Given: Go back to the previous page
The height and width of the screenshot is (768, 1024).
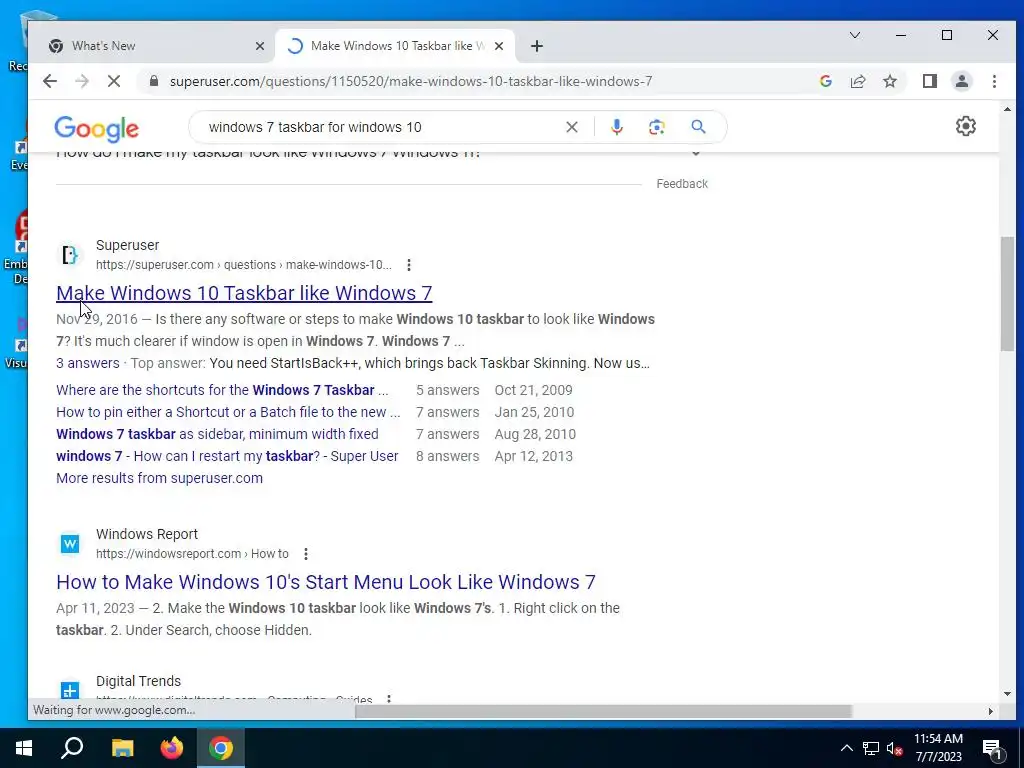Looking at the screenshot, I should click(50, 81).
